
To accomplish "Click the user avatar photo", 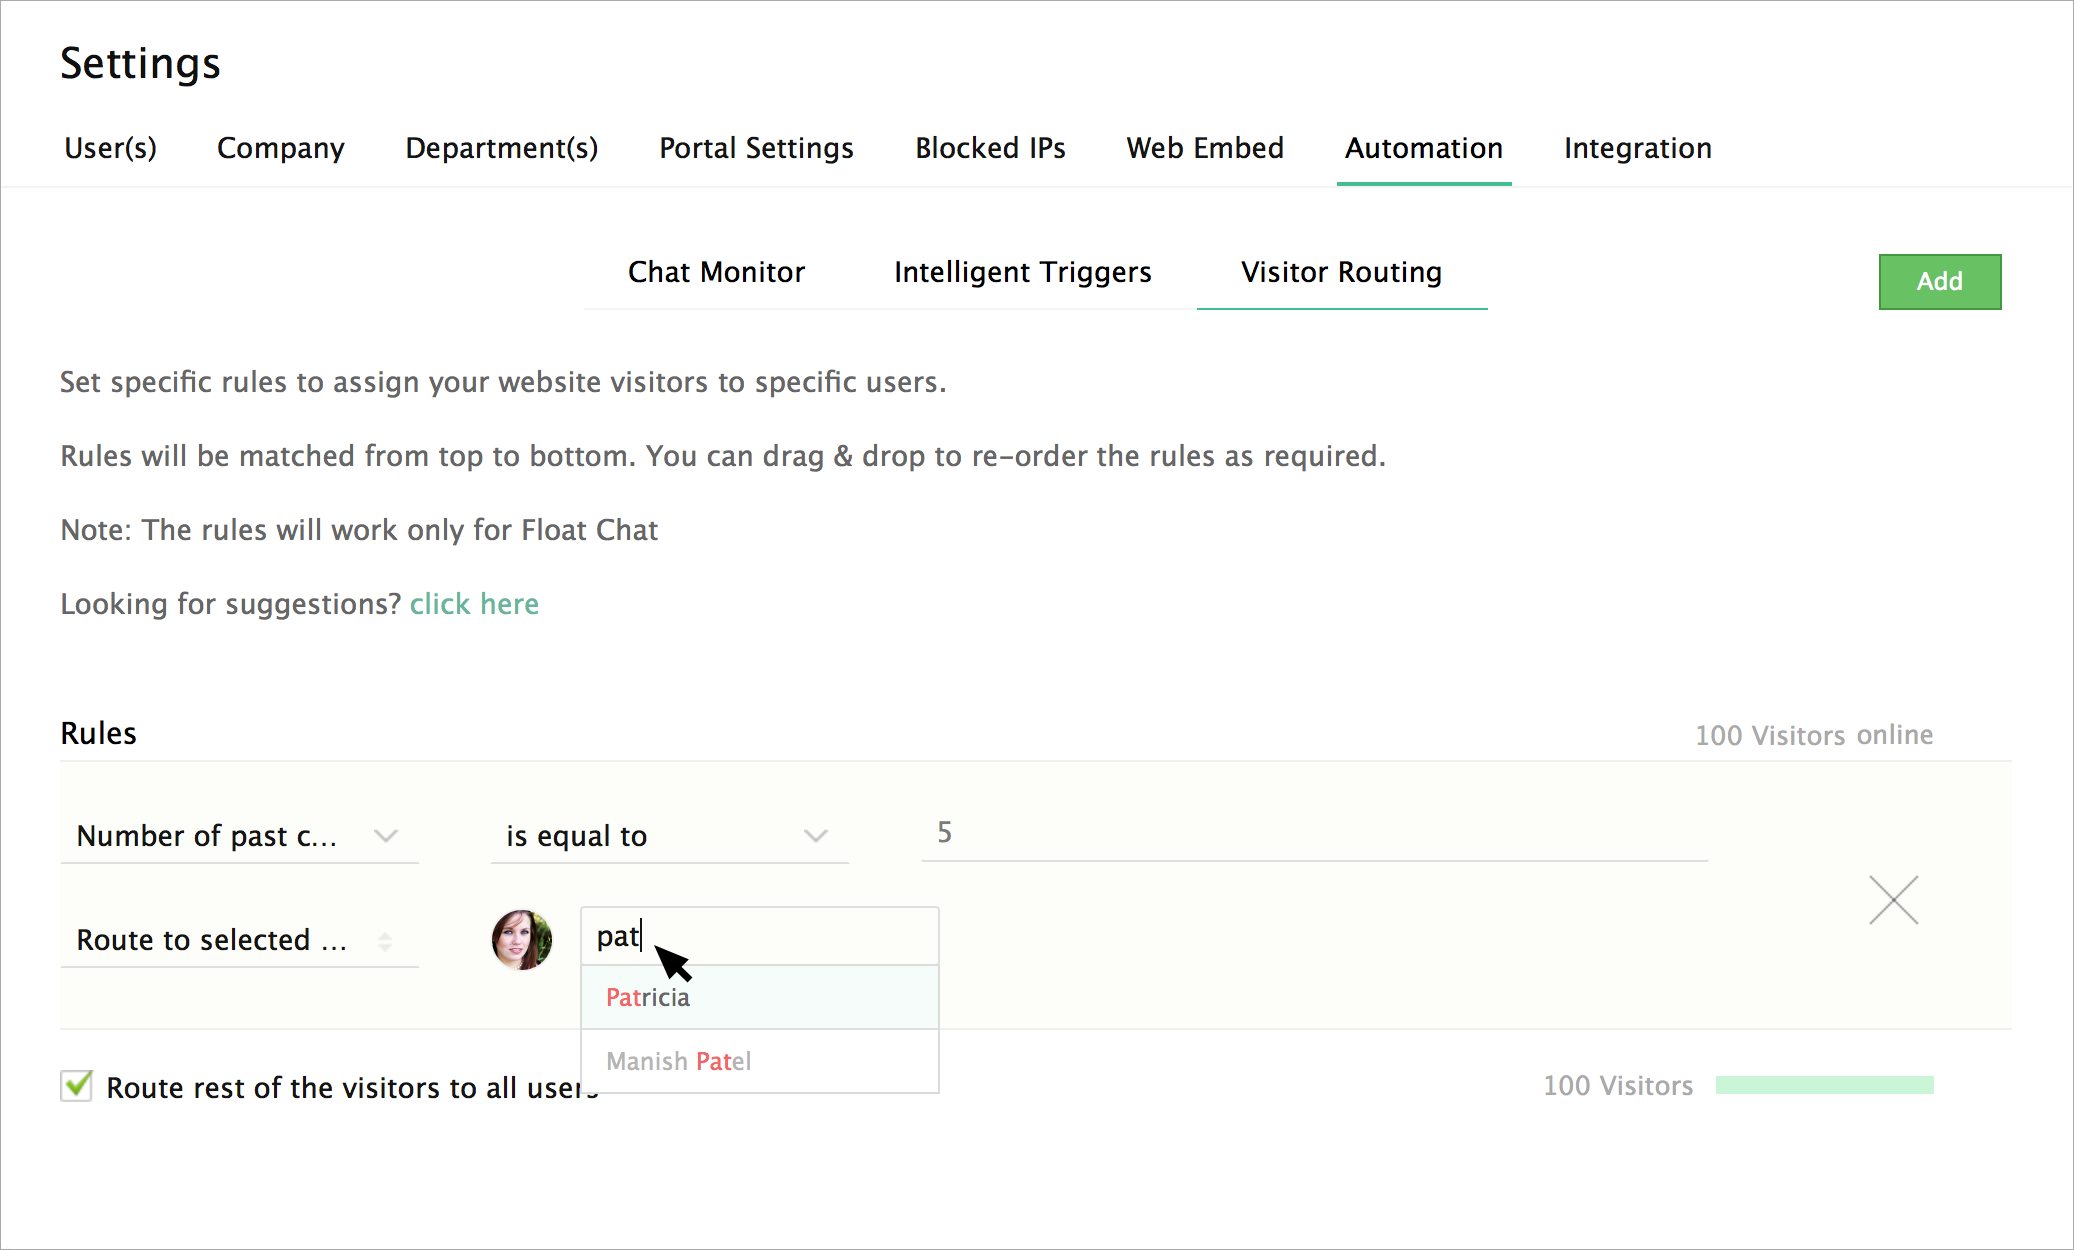I will click(x=522, y=940).
